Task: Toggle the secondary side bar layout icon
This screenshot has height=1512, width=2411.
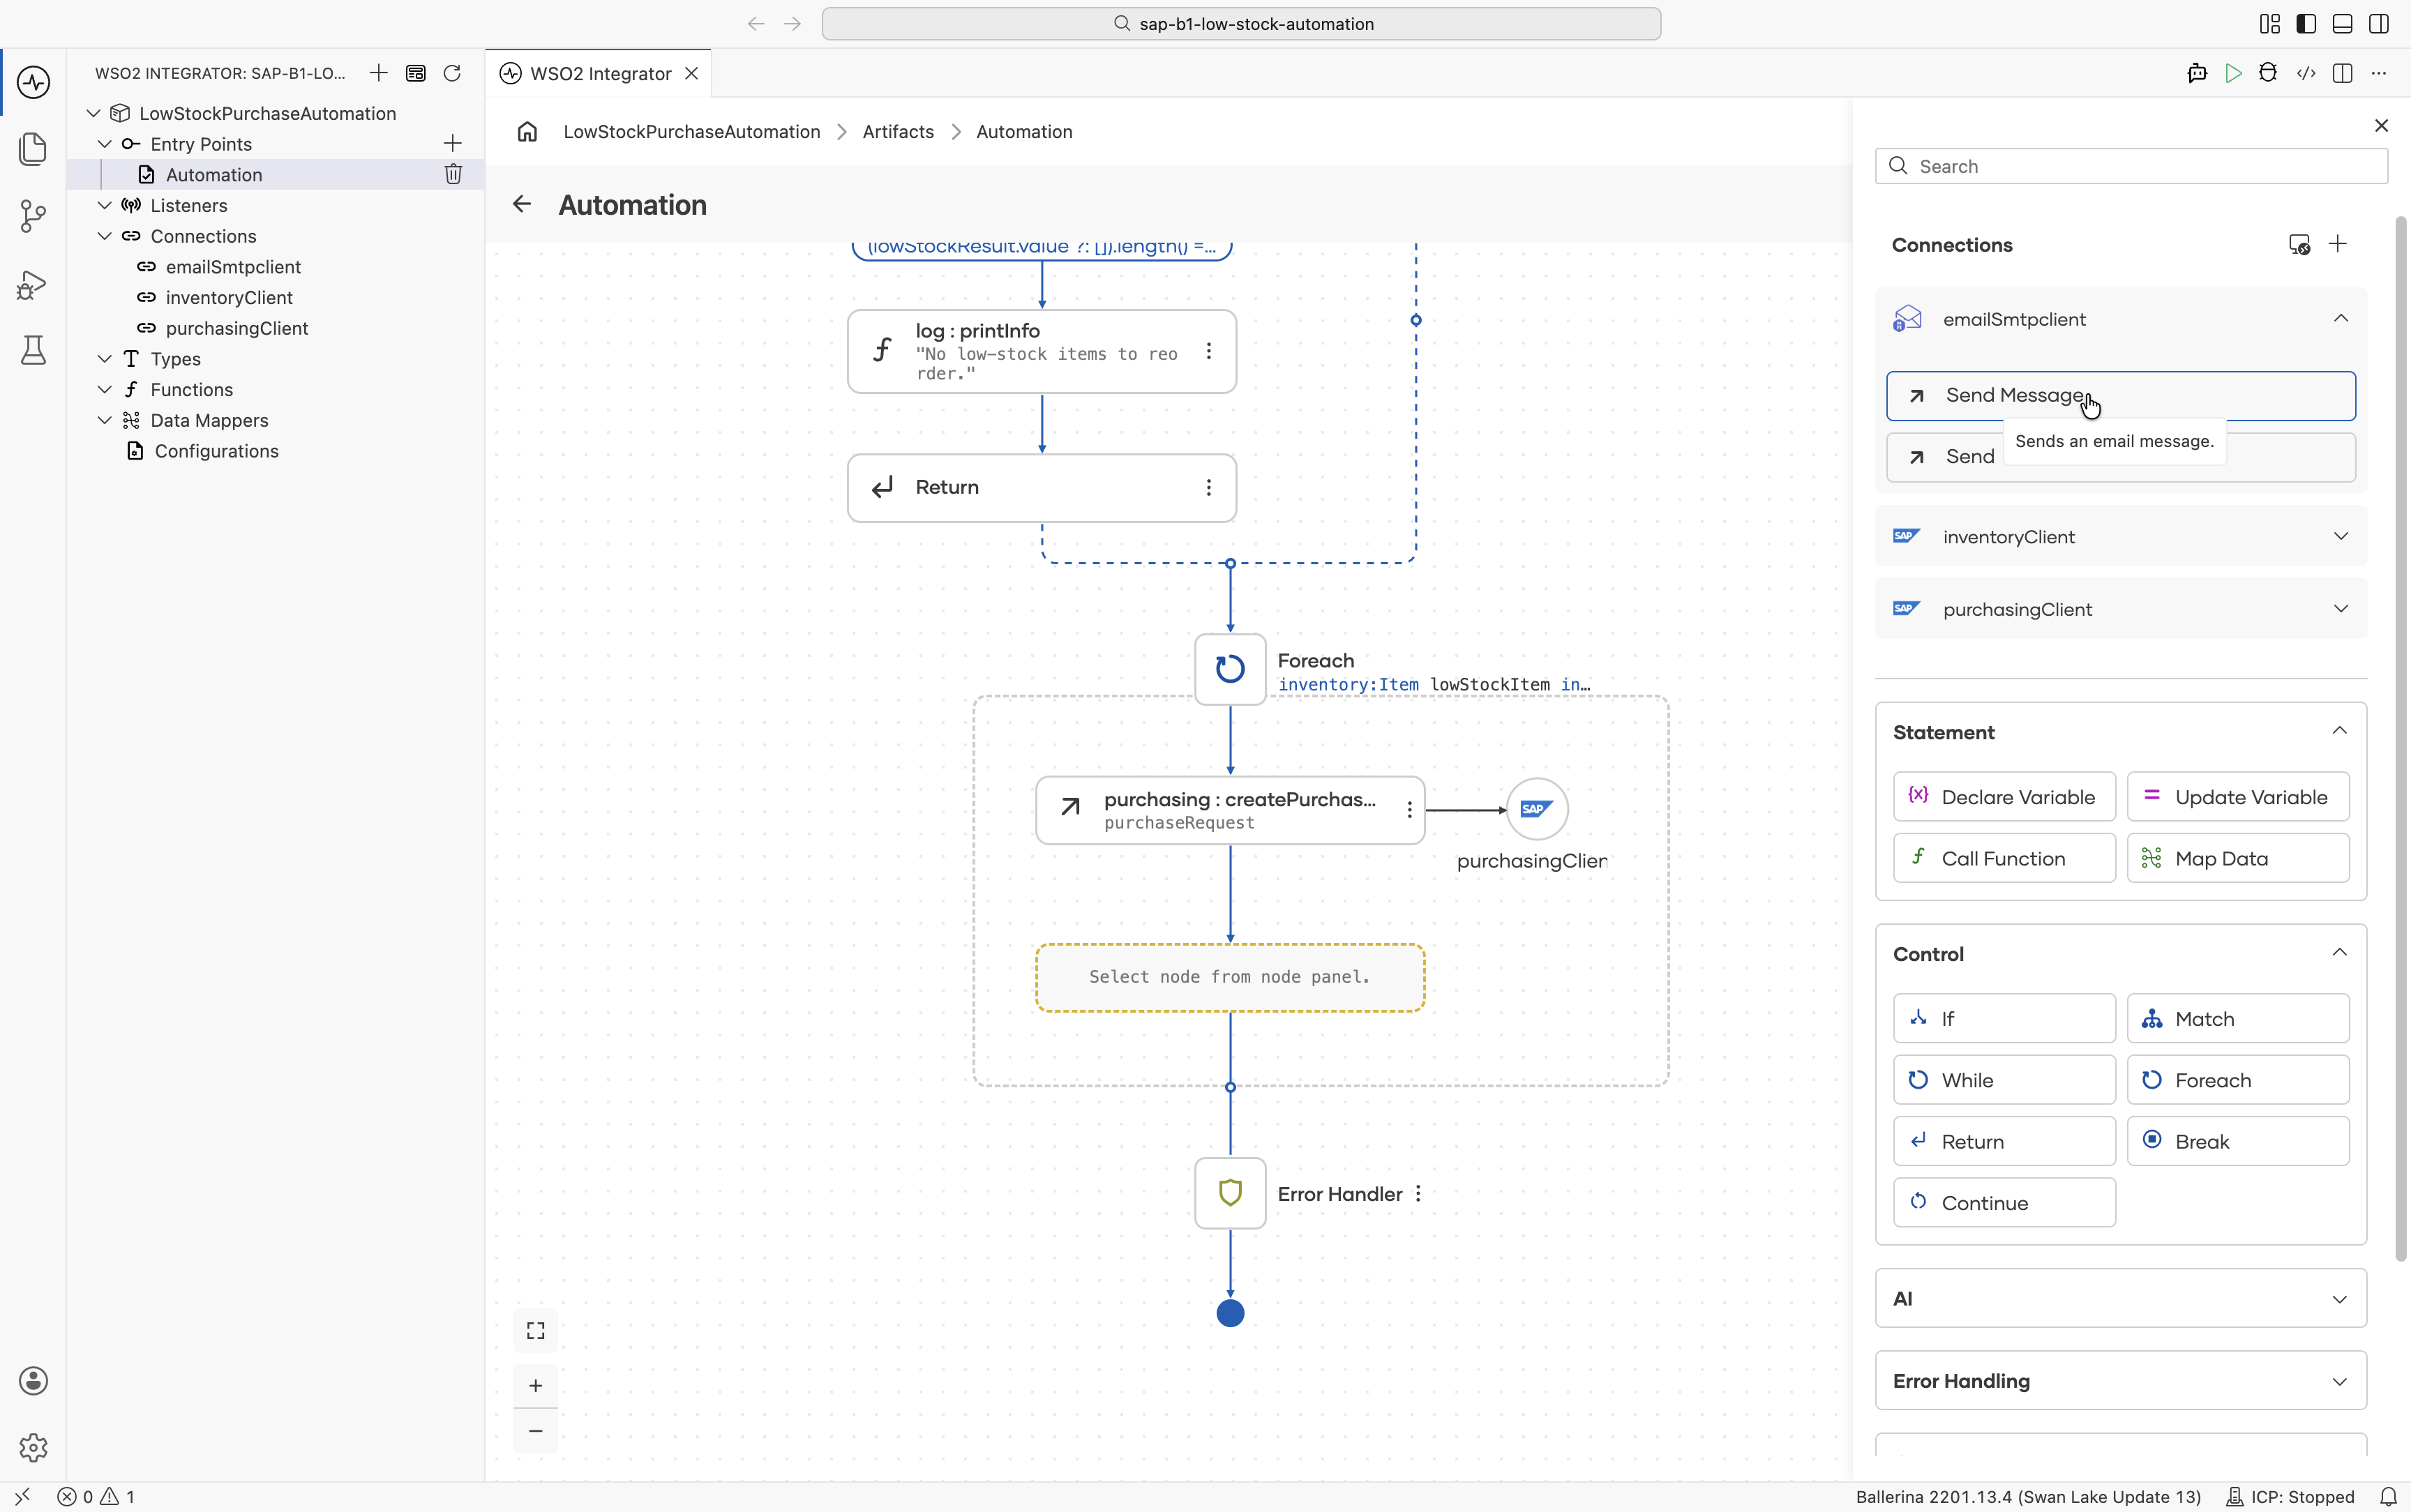Action: [x=2379, y=24]
